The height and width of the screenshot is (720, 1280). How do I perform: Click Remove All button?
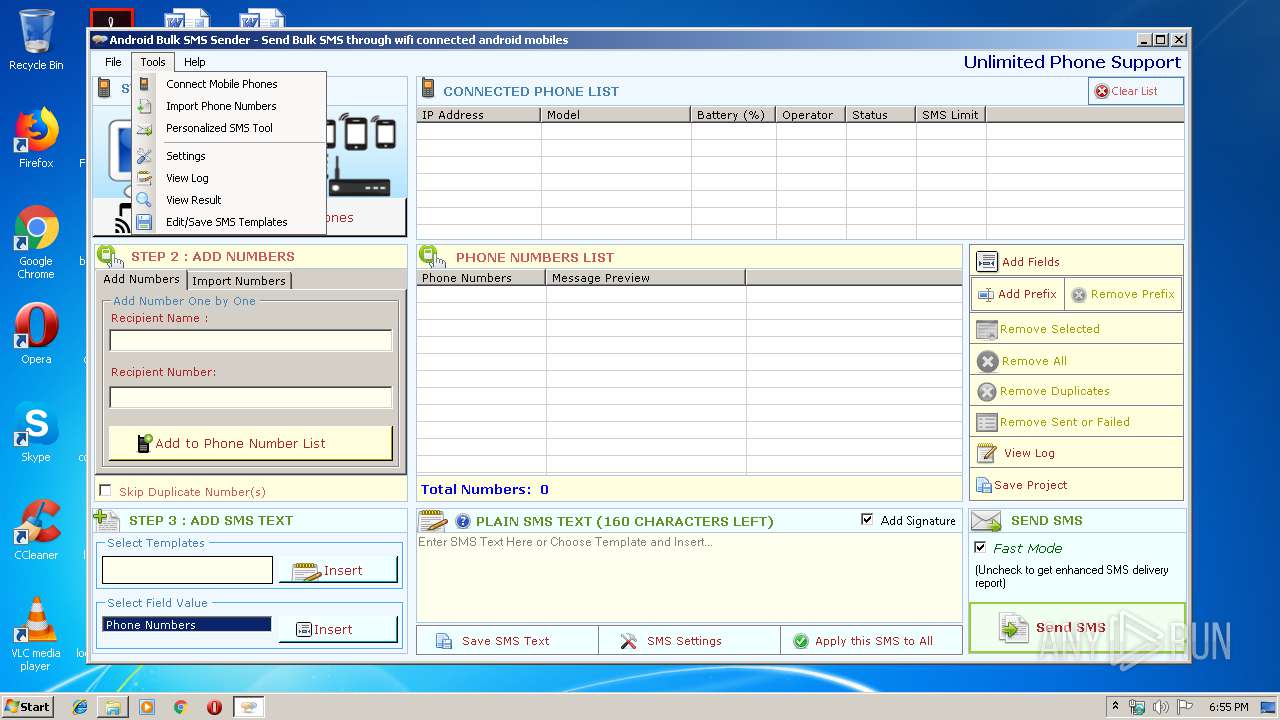(1076, 361)
